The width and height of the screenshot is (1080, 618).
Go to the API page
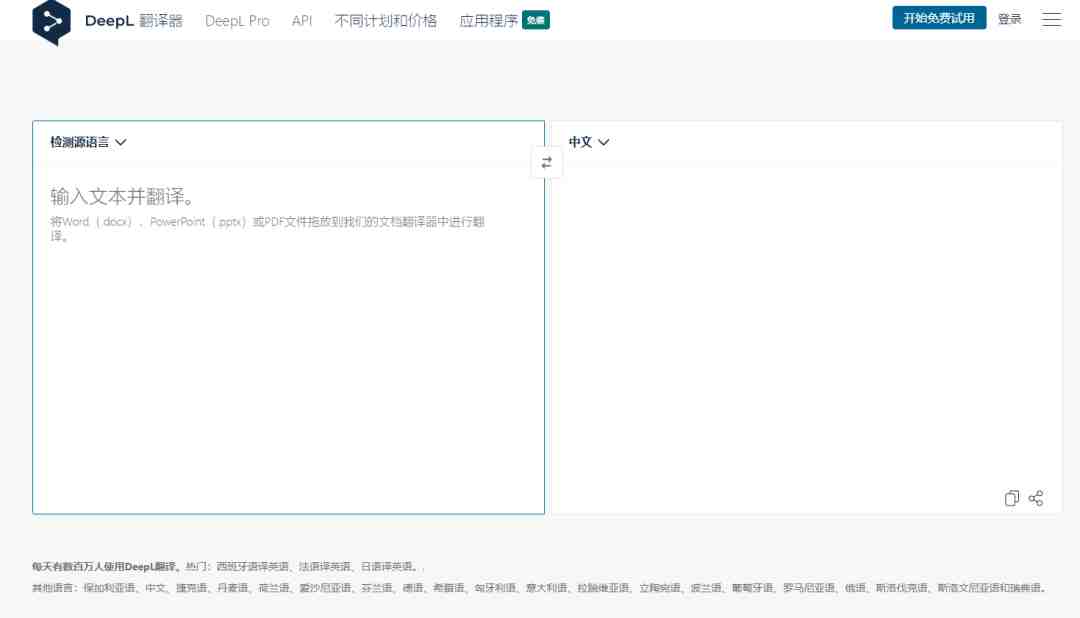pyautogui.click(x=302, y=21)
